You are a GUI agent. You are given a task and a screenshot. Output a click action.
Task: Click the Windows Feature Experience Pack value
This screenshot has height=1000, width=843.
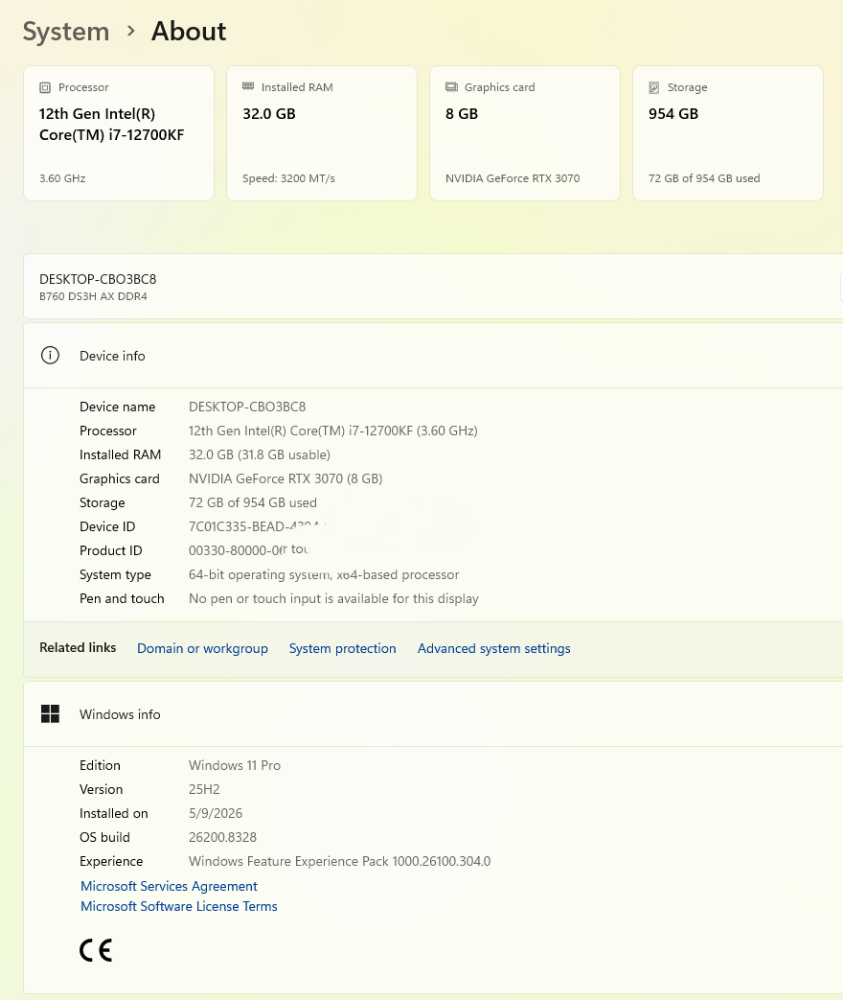tap(339, 861)
